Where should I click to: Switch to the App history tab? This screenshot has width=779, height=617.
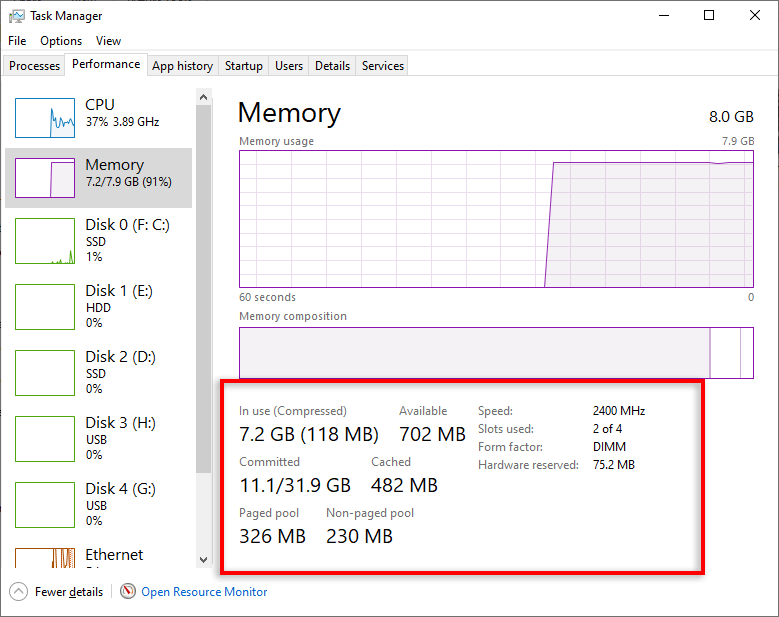coord(182,66)
